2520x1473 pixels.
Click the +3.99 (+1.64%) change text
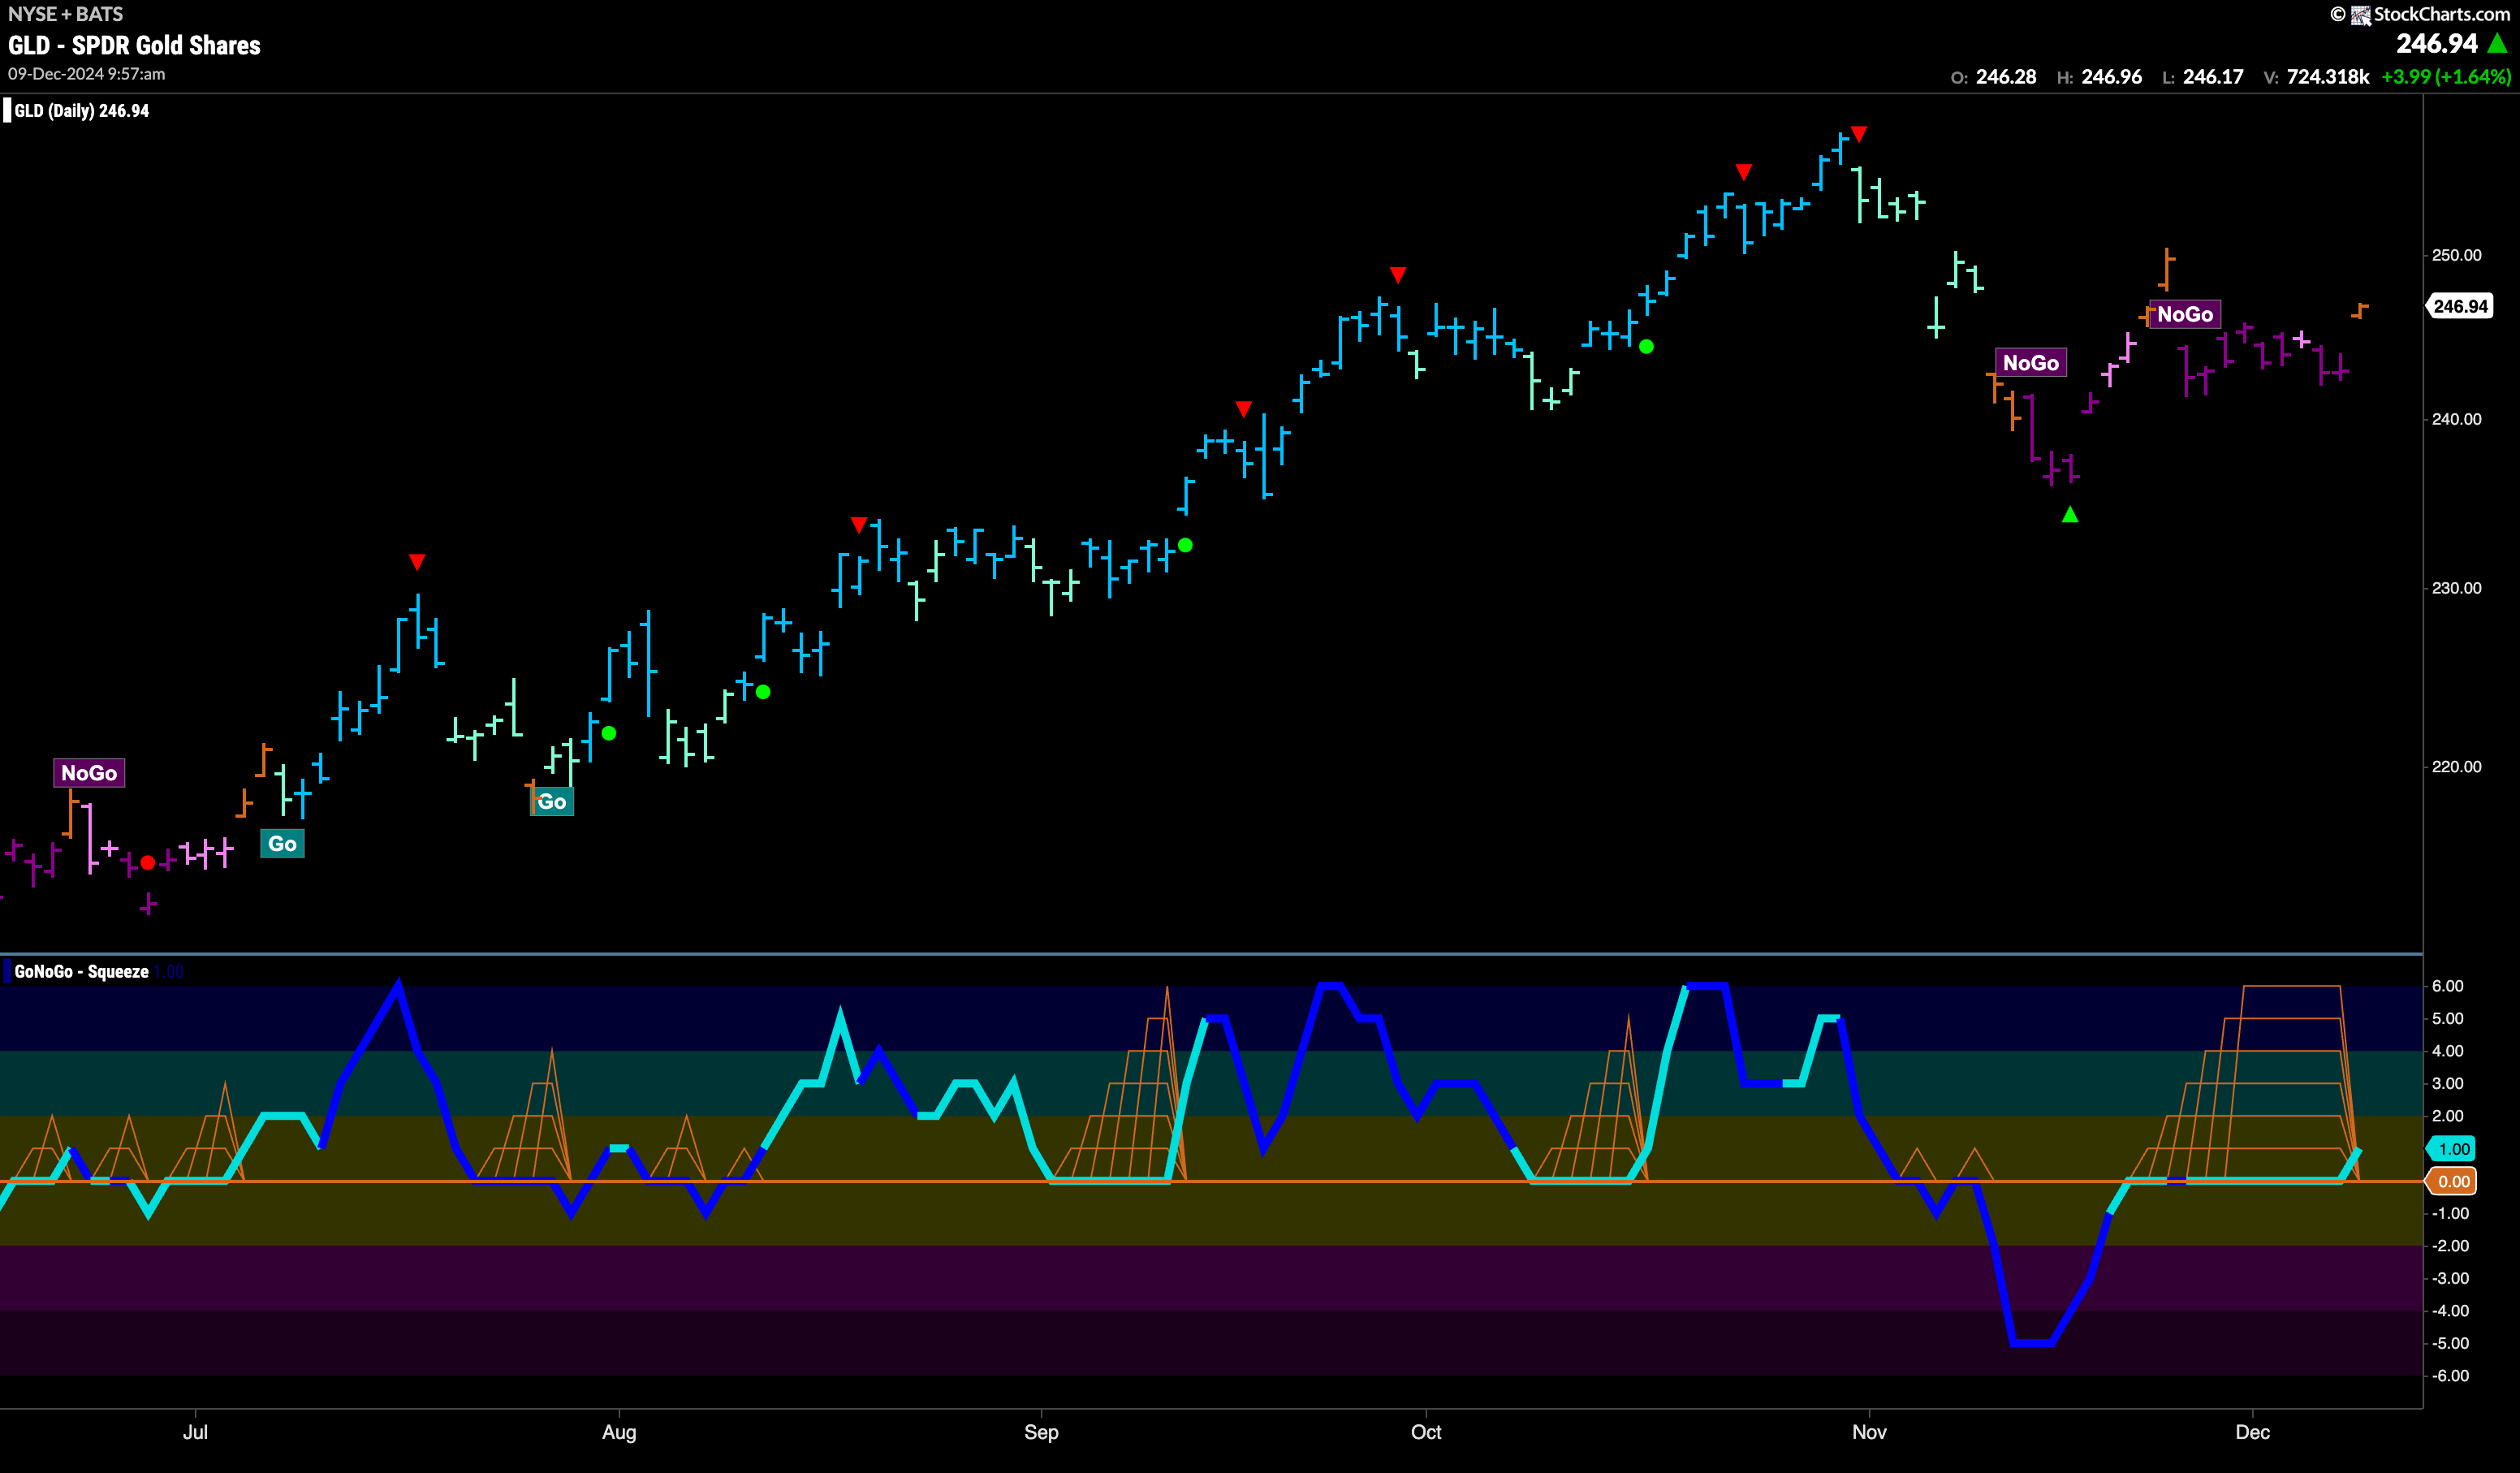point(2446,77)
